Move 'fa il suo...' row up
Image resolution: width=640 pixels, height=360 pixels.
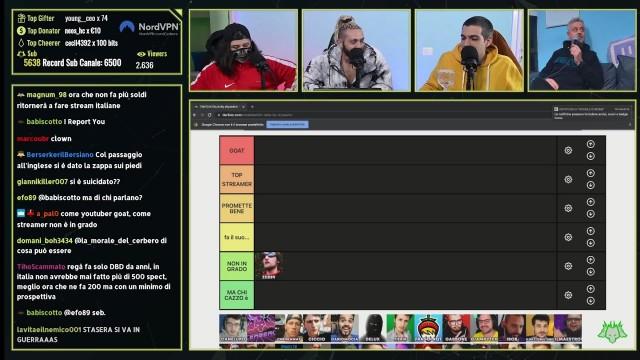pos(591,231)
